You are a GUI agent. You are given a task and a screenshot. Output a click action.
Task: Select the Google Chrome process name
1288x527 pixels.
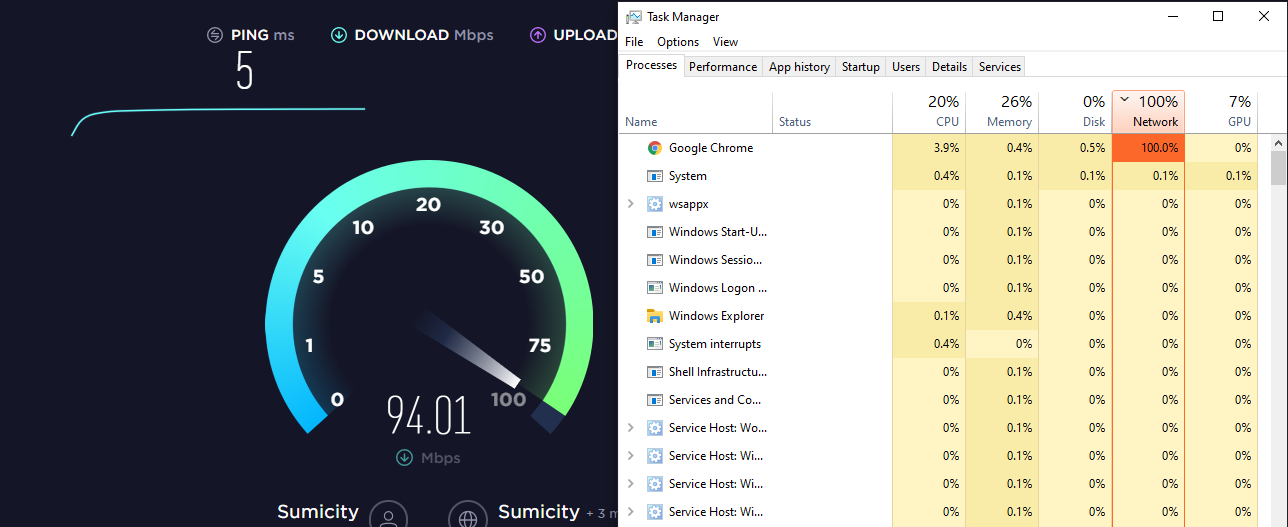(x=711, y=148)
